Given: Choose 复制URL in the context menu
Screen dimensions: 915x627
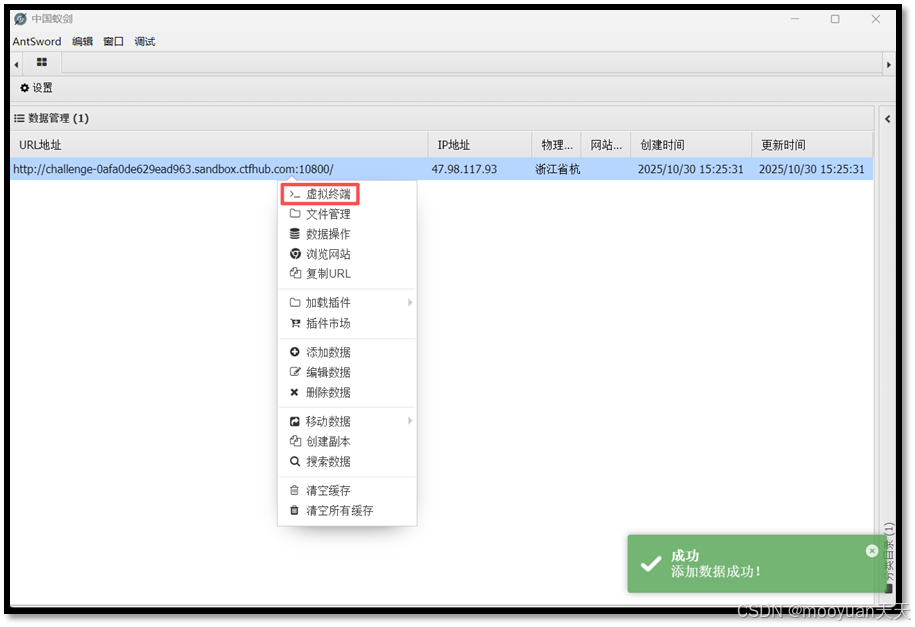Looking at the screenshot, I should tap(328, 273).
